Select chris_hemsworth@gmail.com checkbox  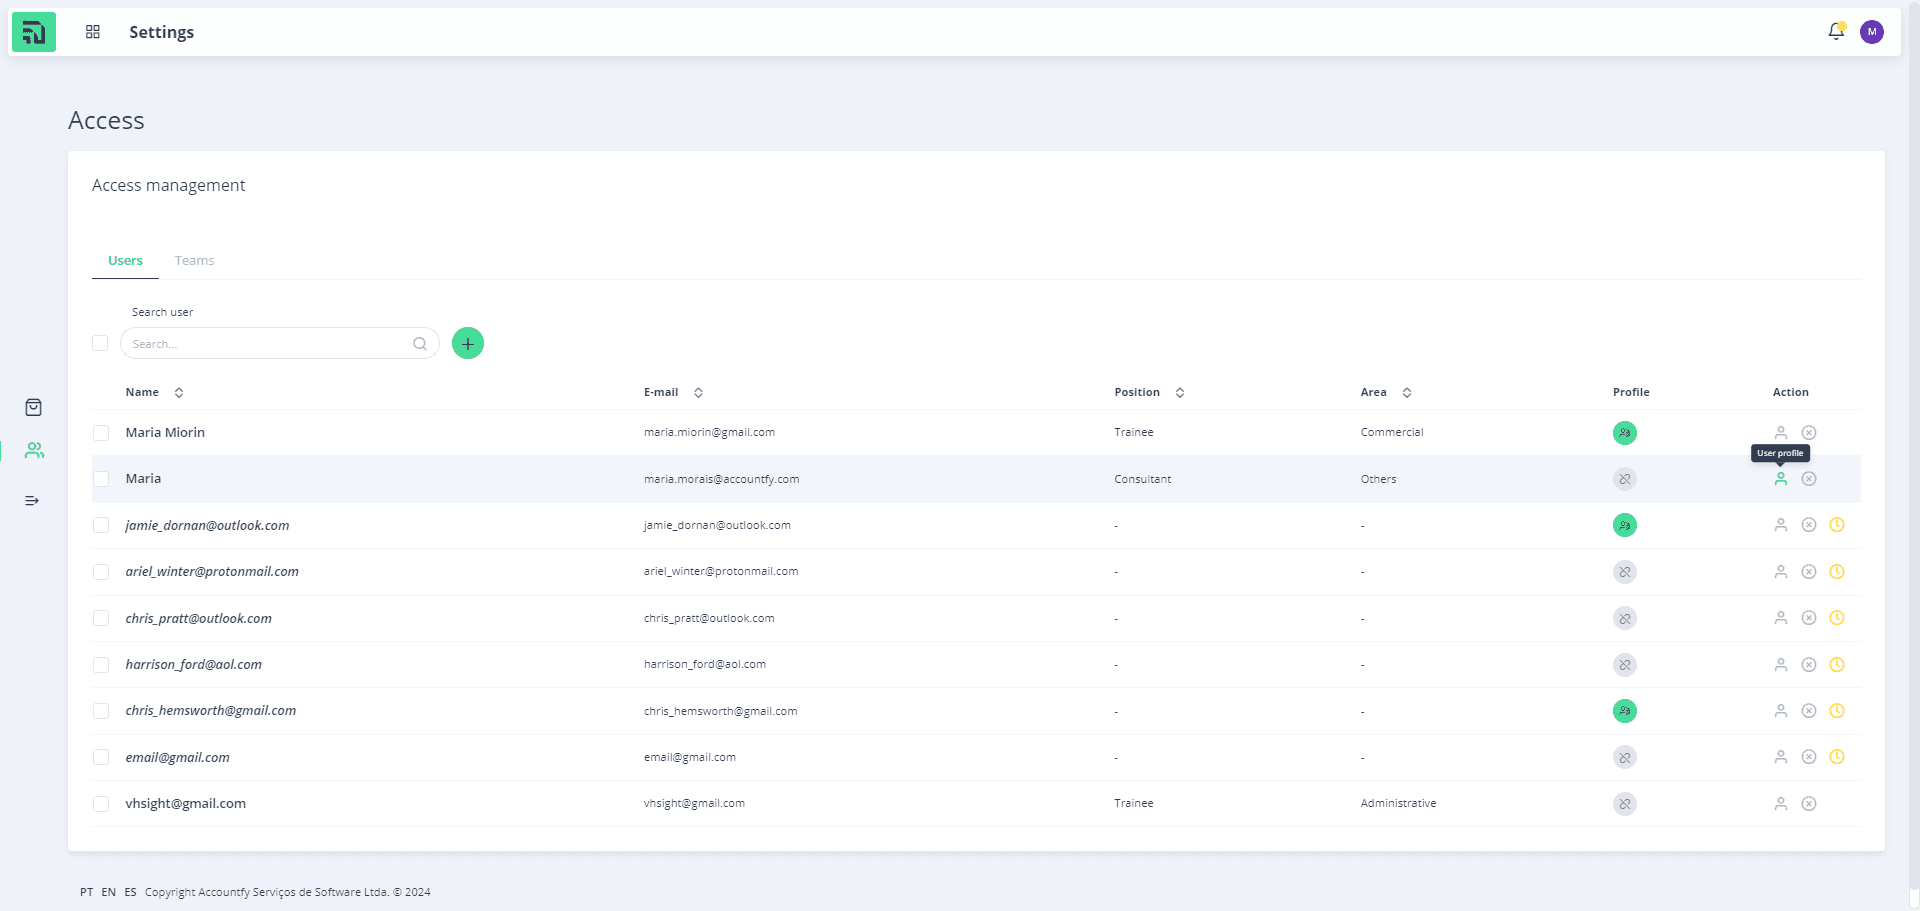[x=101, y=711]
